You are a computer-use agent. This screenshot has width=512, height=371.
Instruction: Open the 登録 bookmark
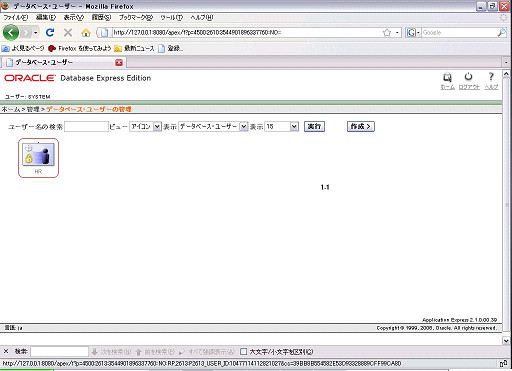(170, 48)
